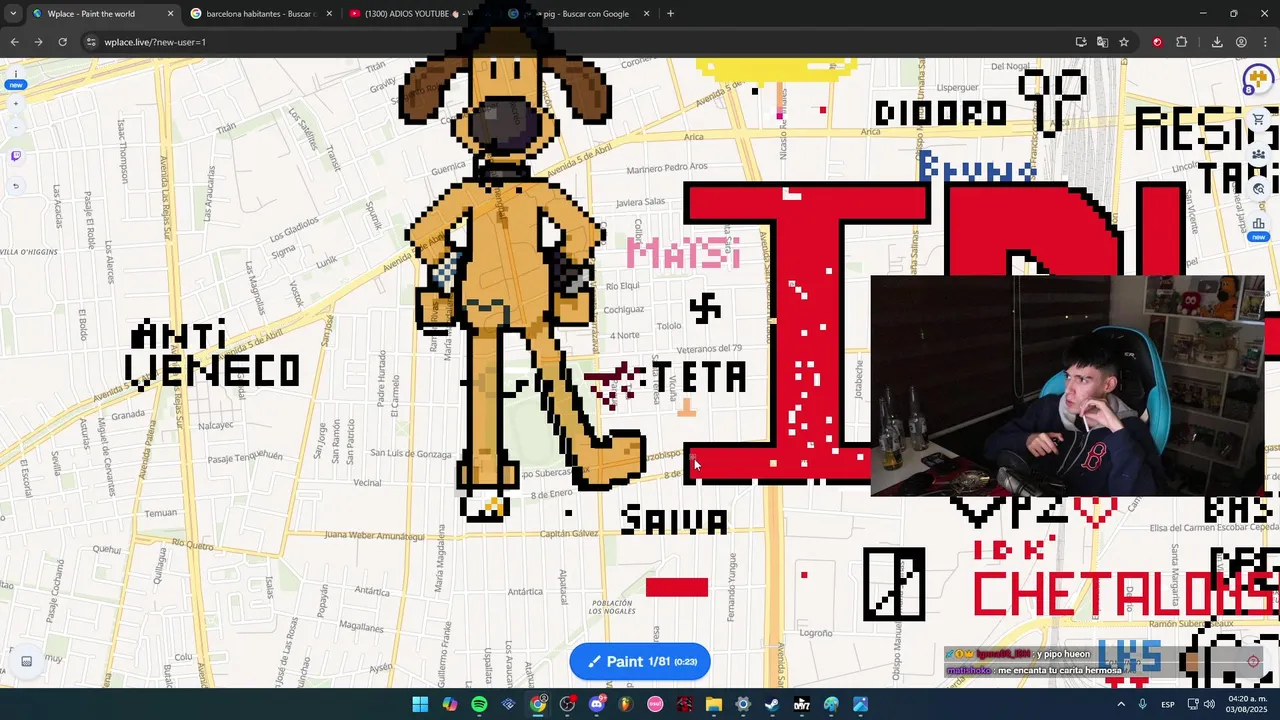Reload the wplace.live page

(x=62, y=42)
